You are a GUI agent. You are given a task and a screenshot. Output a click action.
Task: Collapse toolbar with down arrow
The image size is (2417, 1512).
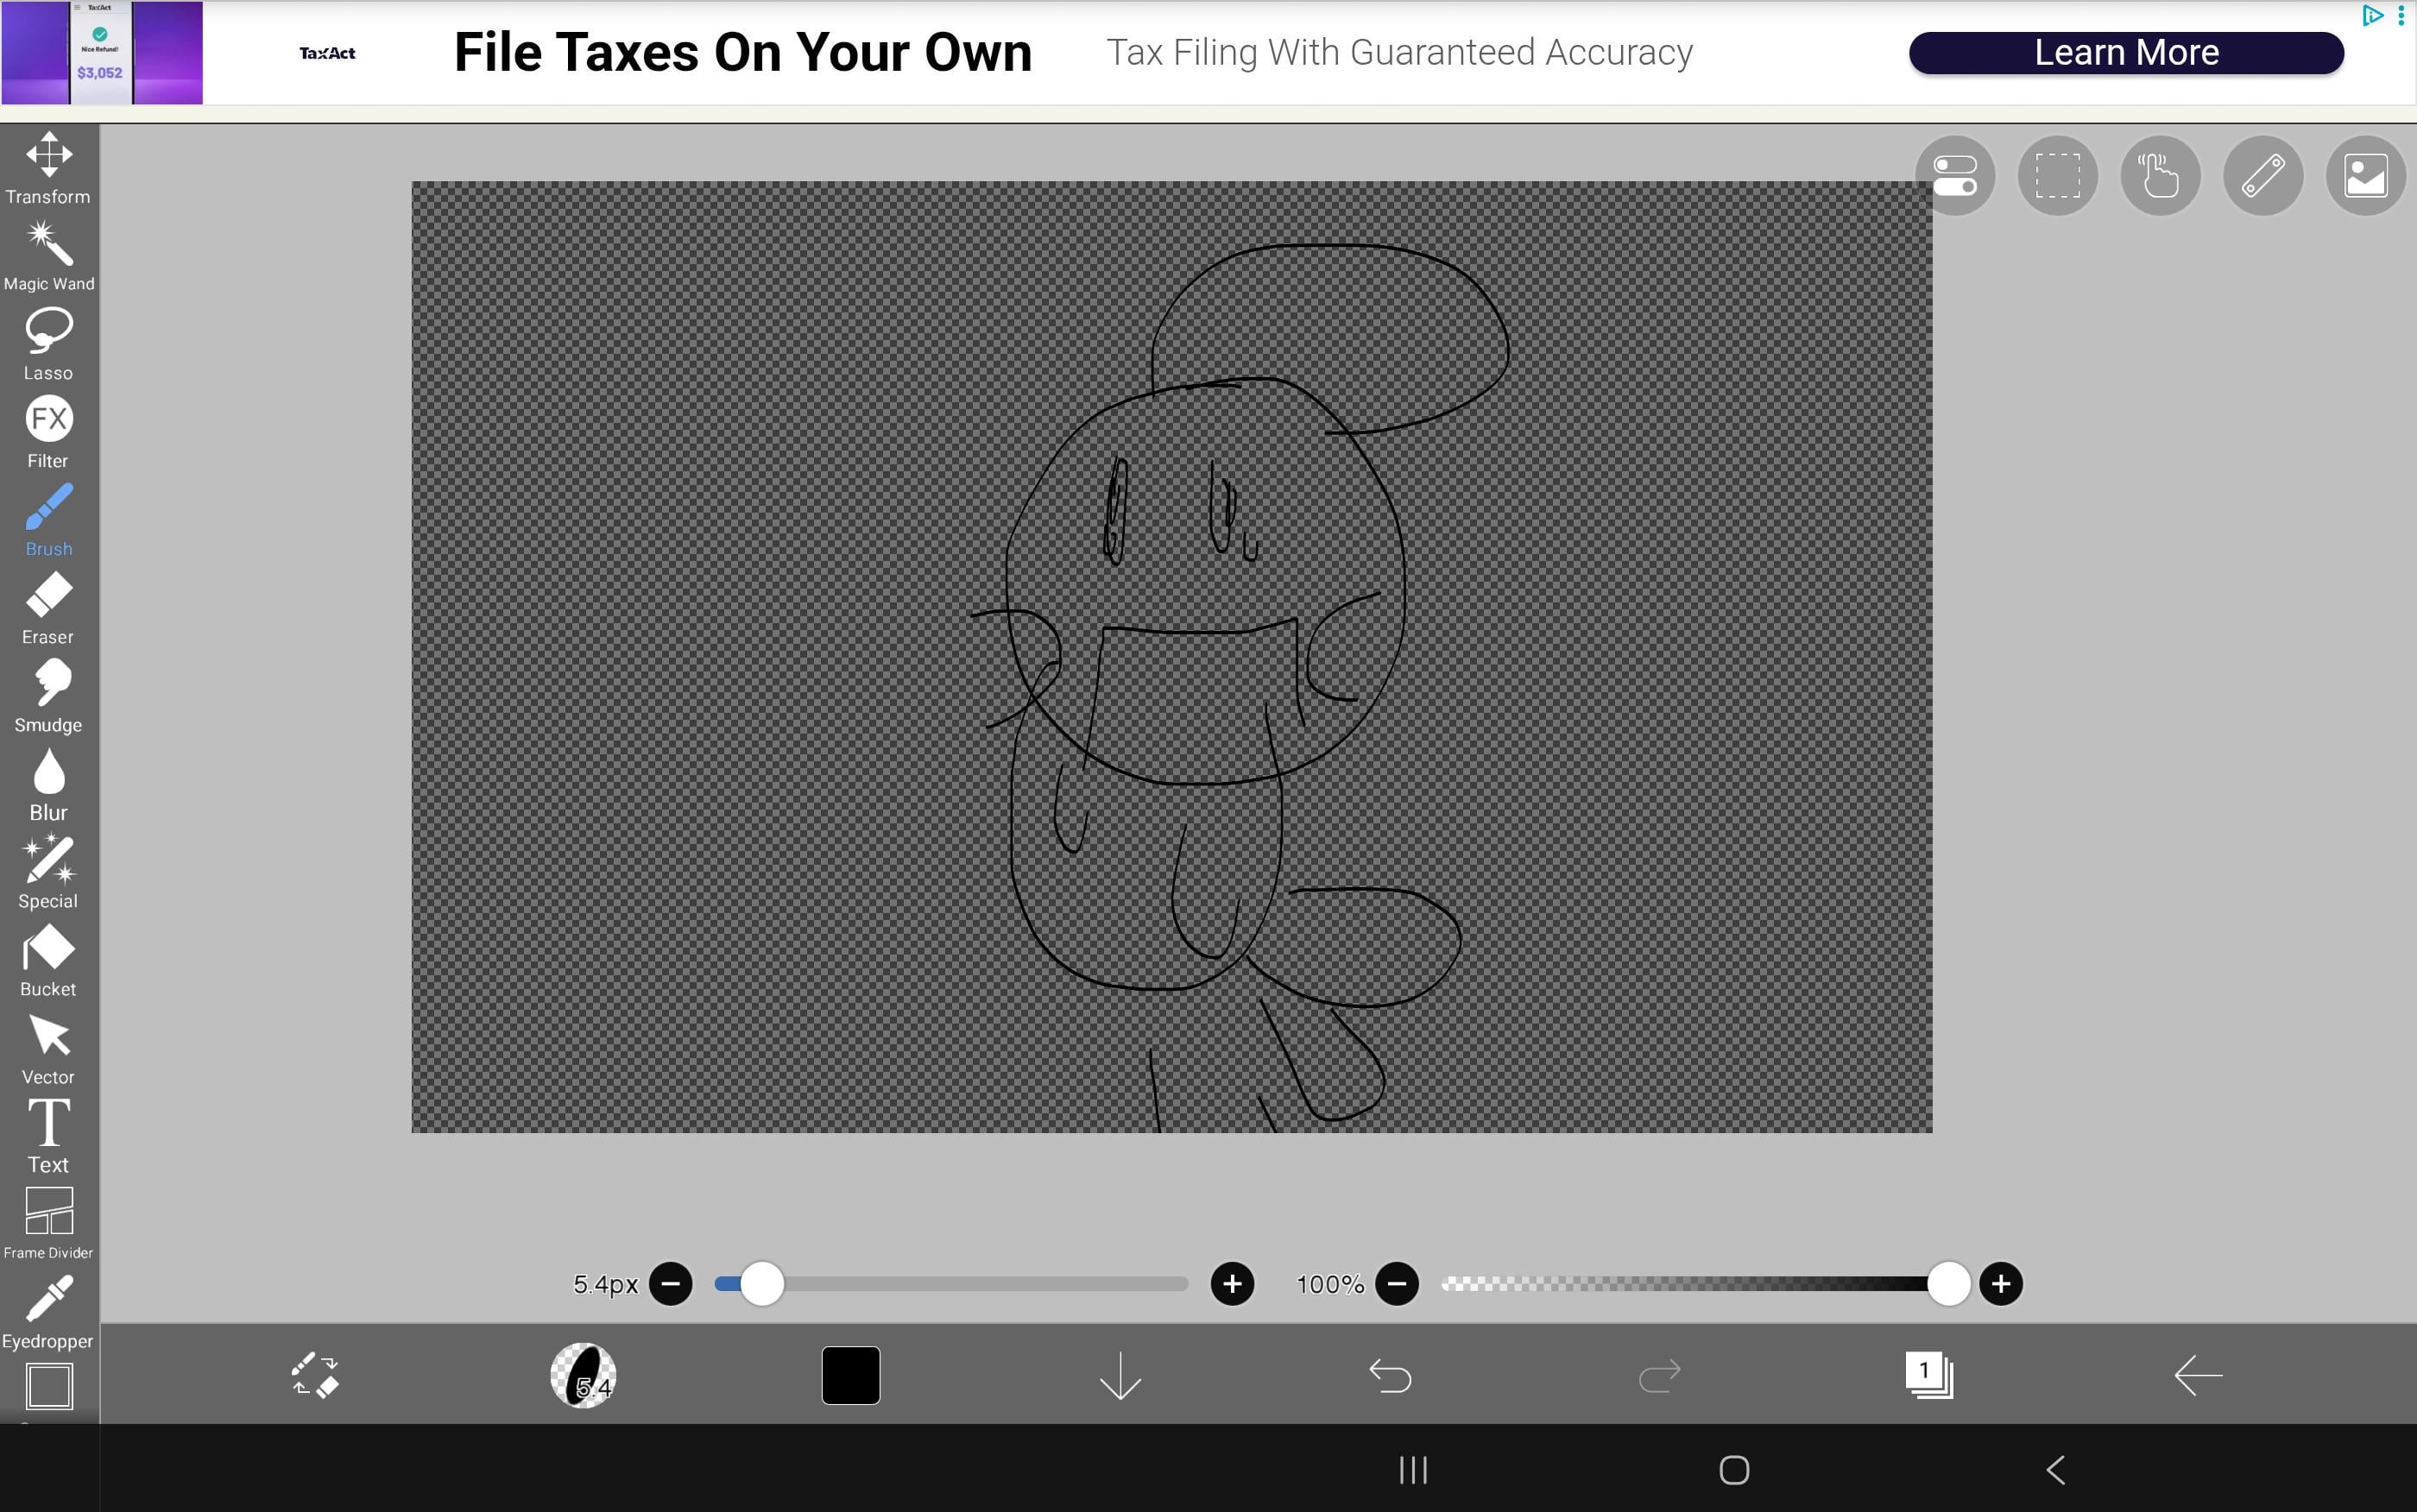(1120, 1375)
